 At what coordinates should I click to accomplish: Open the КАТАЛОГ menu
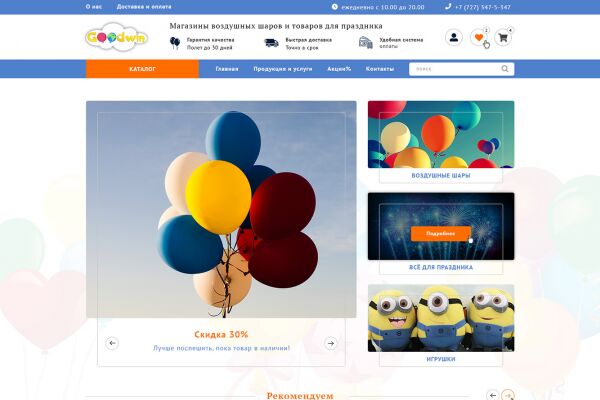pyautogui.click(x=142, y=69)
